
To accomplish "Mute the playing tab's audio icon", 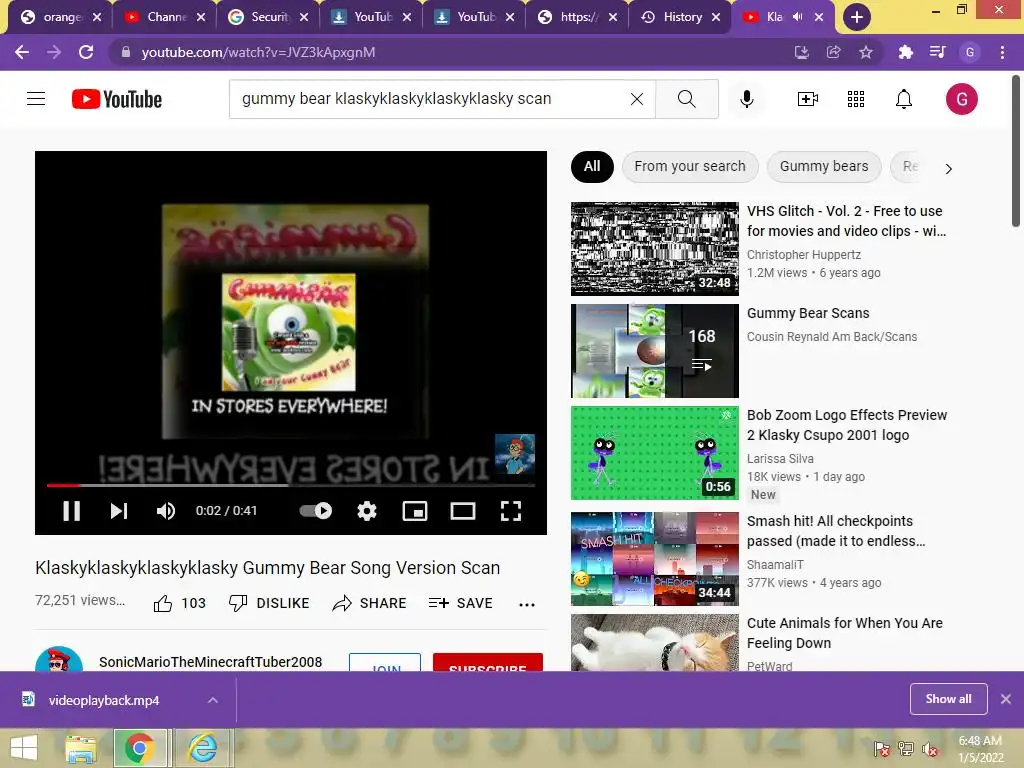I will (797, 17).
